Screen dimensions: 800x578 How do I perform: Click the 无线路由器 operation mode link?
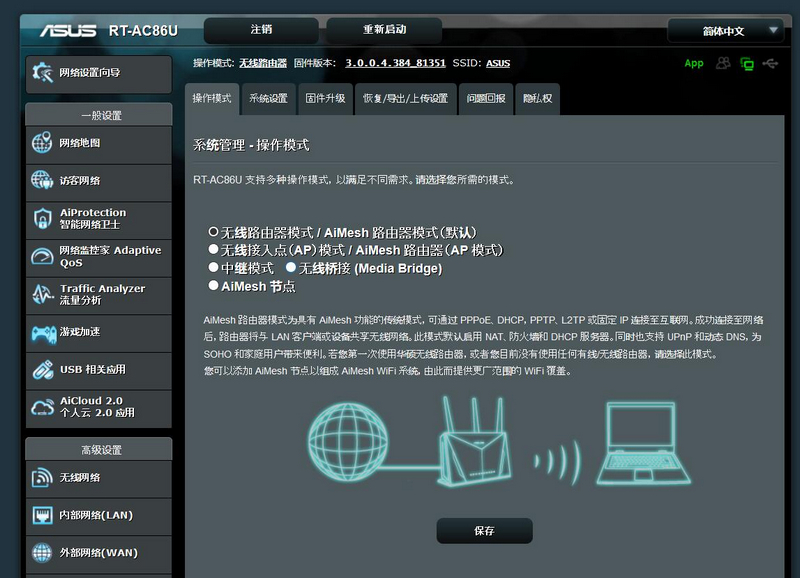click(x=263, y=63)
